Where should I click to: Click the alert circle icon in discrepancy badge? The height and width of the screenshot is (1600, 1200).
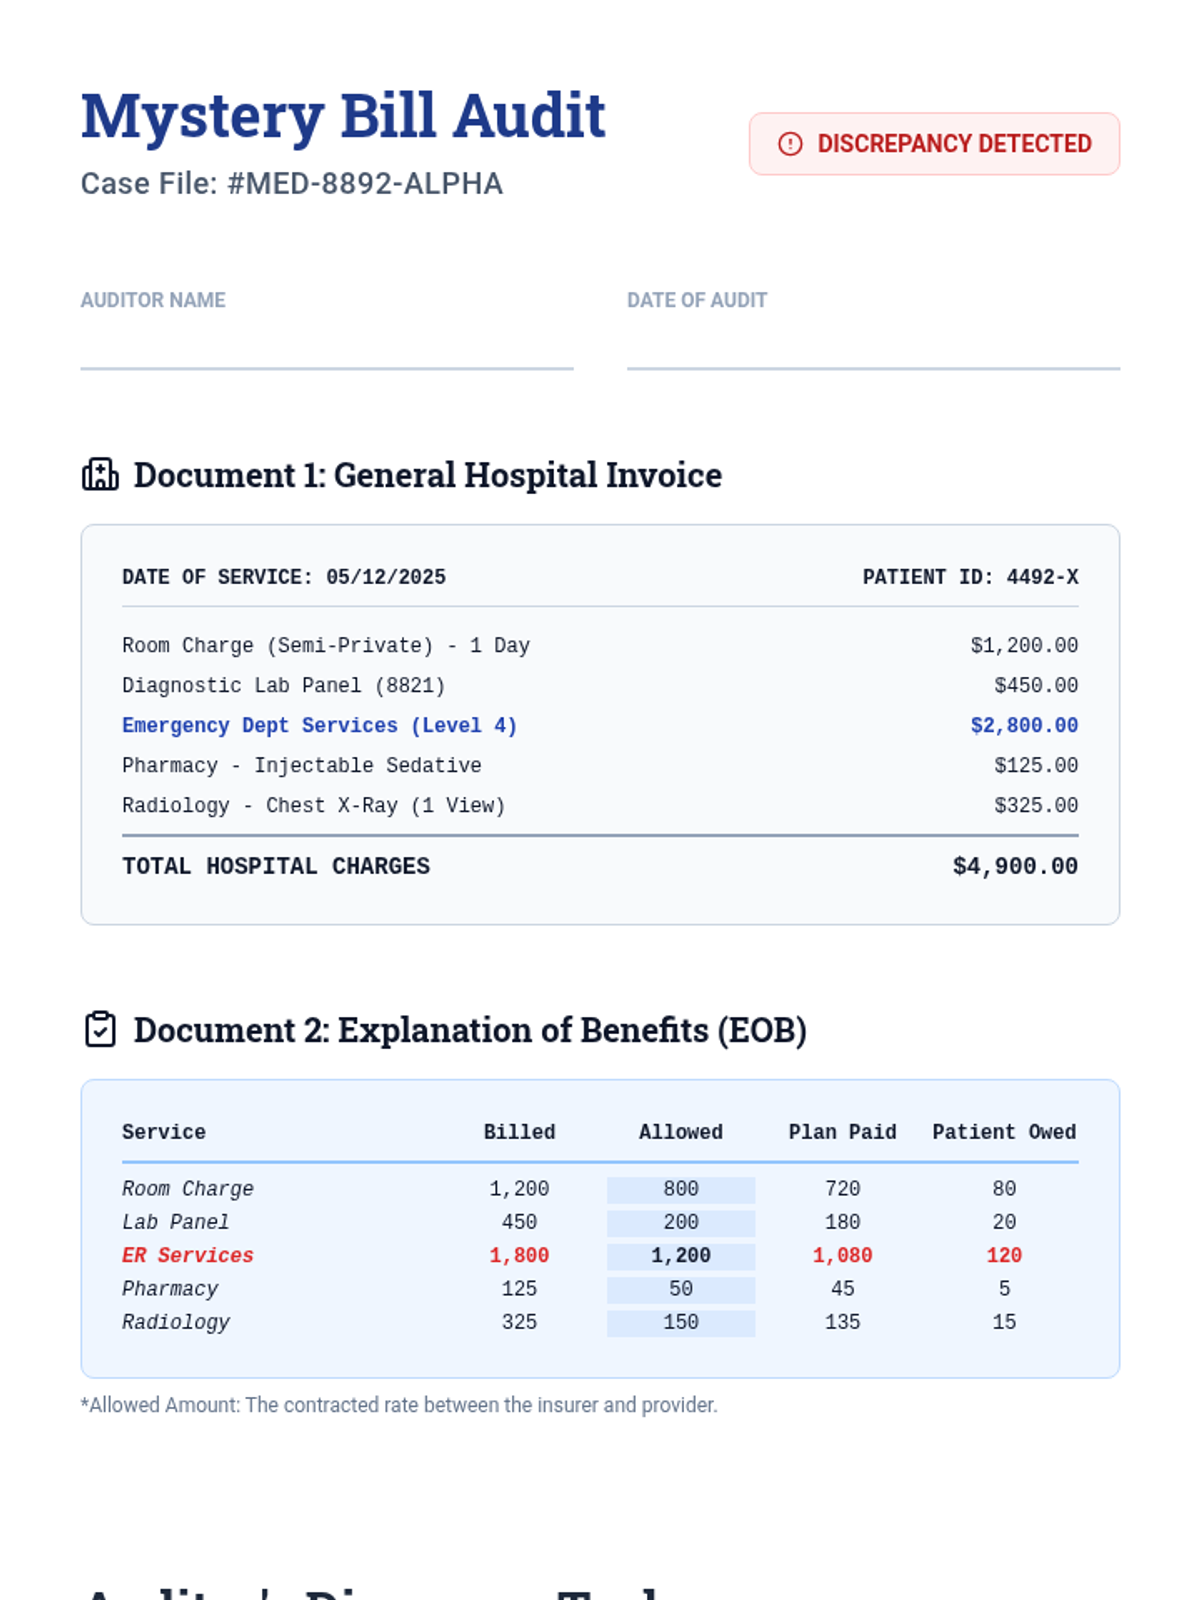[x=790, y=144]
